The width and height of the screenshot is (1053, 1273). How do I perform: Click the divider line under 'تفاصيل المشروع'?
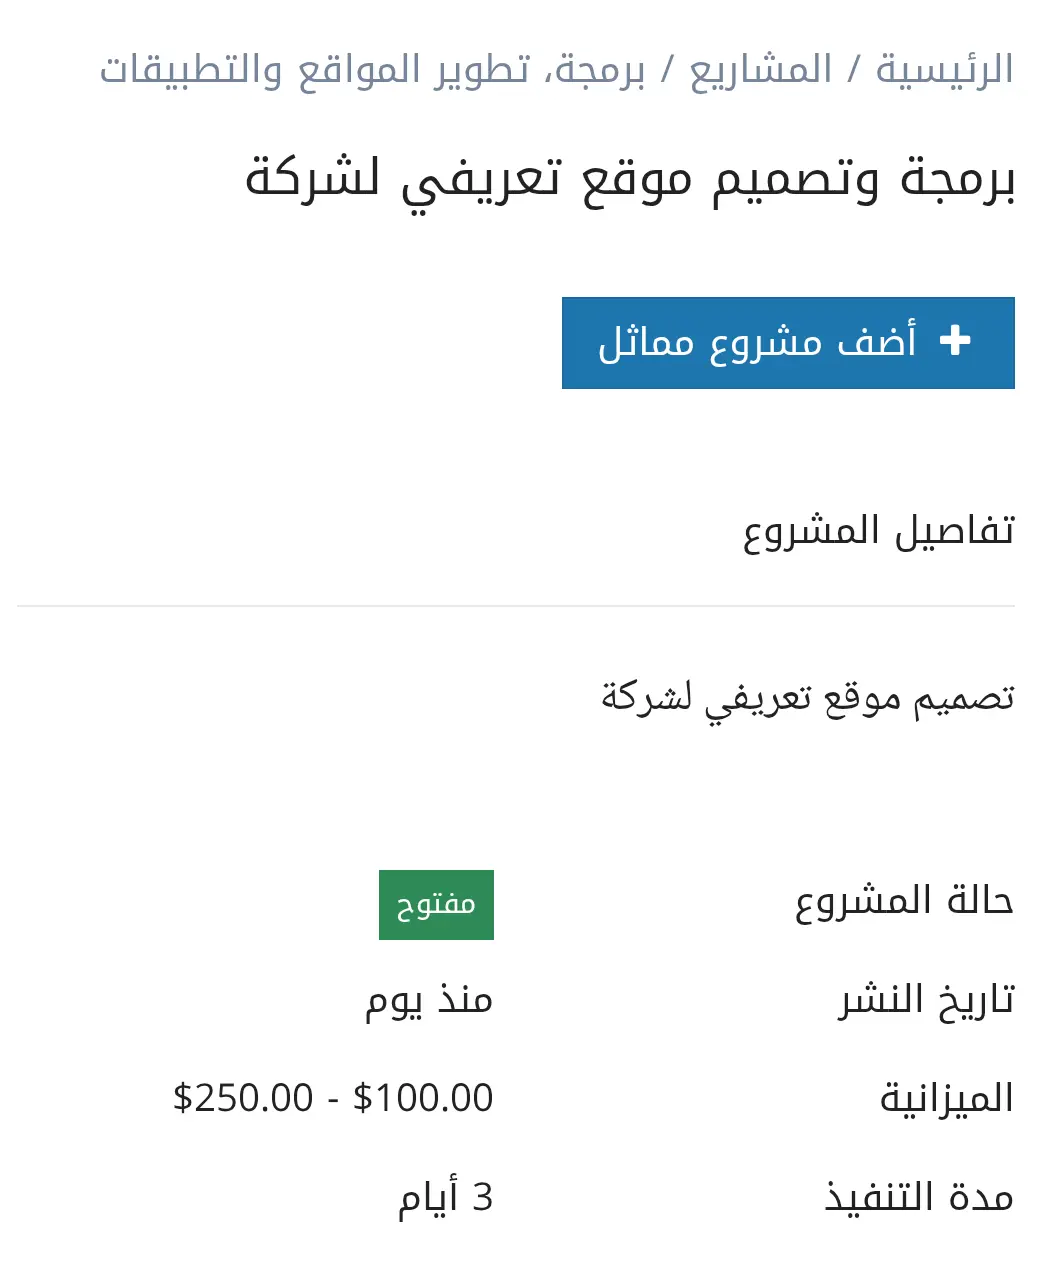[516, 606]
